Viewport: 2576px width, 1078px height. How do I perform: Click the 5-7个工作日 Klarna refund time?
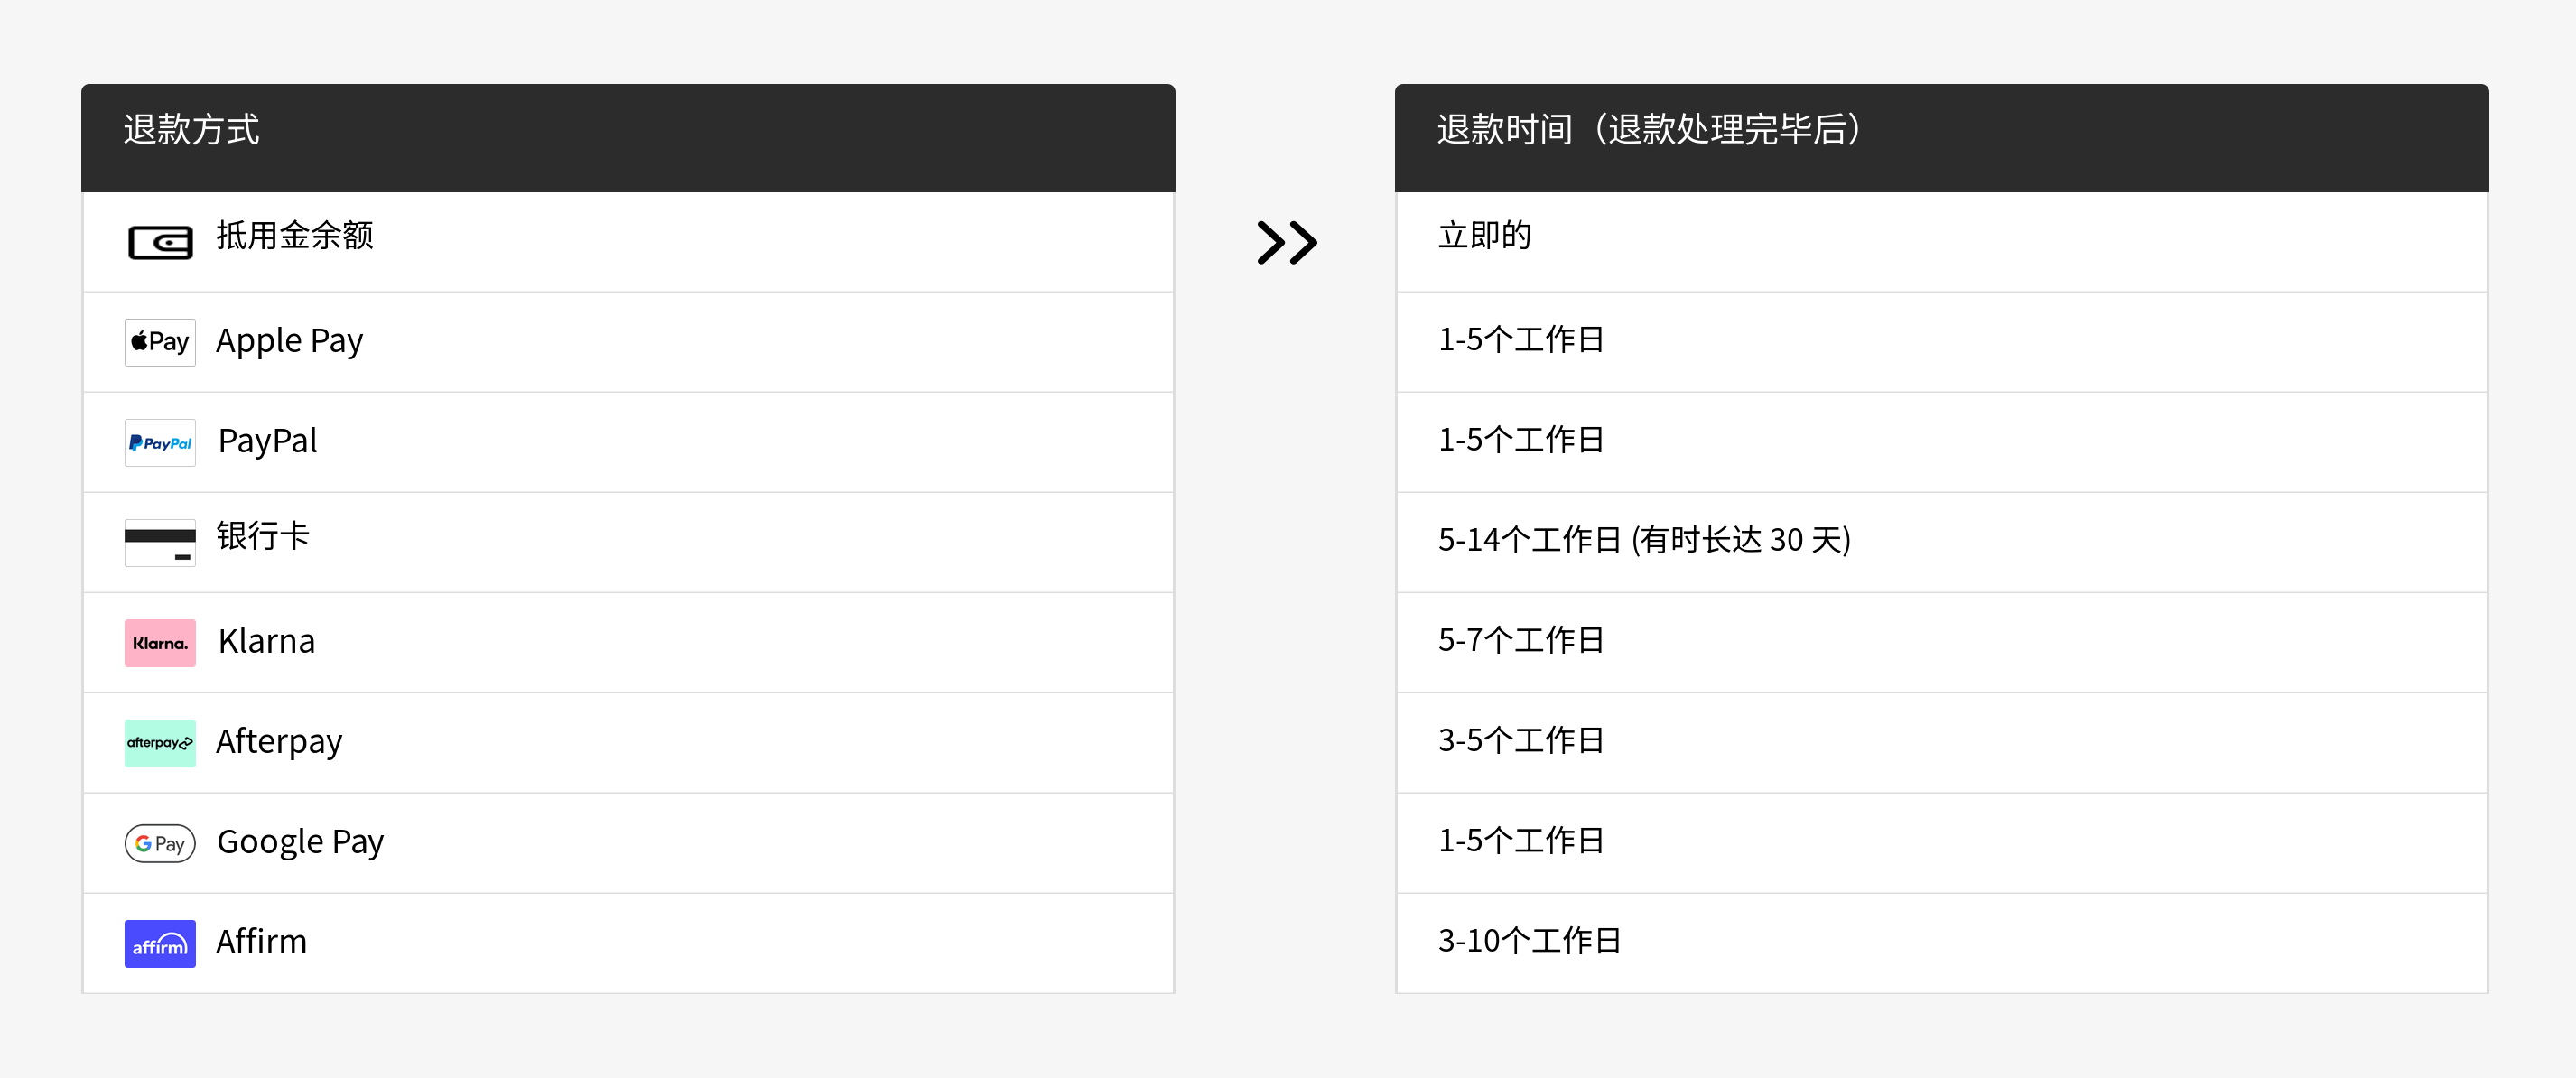click(x=1521, y=640)
